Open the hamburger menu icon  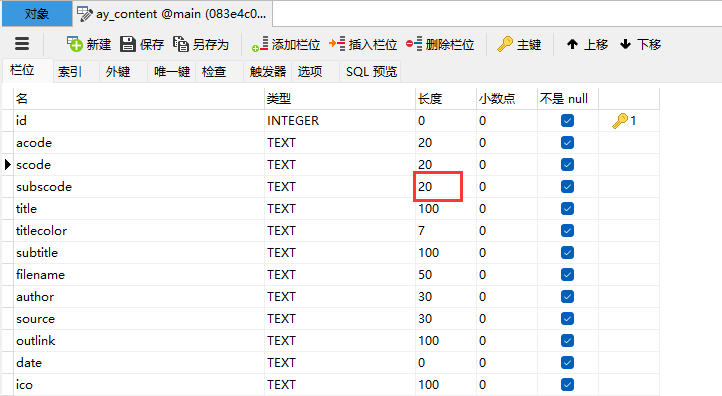22,44
